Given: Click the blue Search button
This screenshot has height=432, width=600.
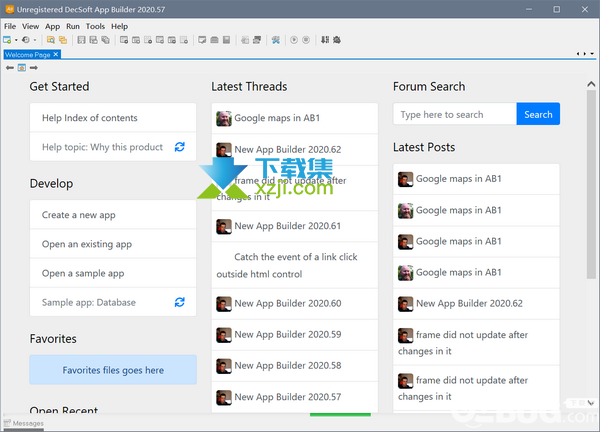Looking at the screenshot, I should click(538, 114).
